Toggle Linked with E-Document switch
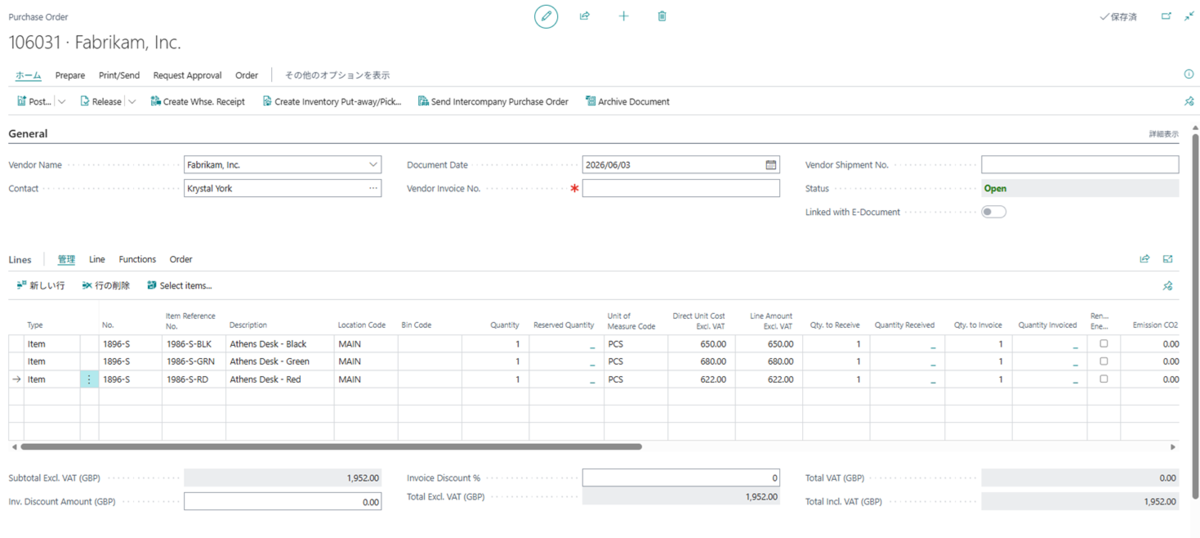 993,211
